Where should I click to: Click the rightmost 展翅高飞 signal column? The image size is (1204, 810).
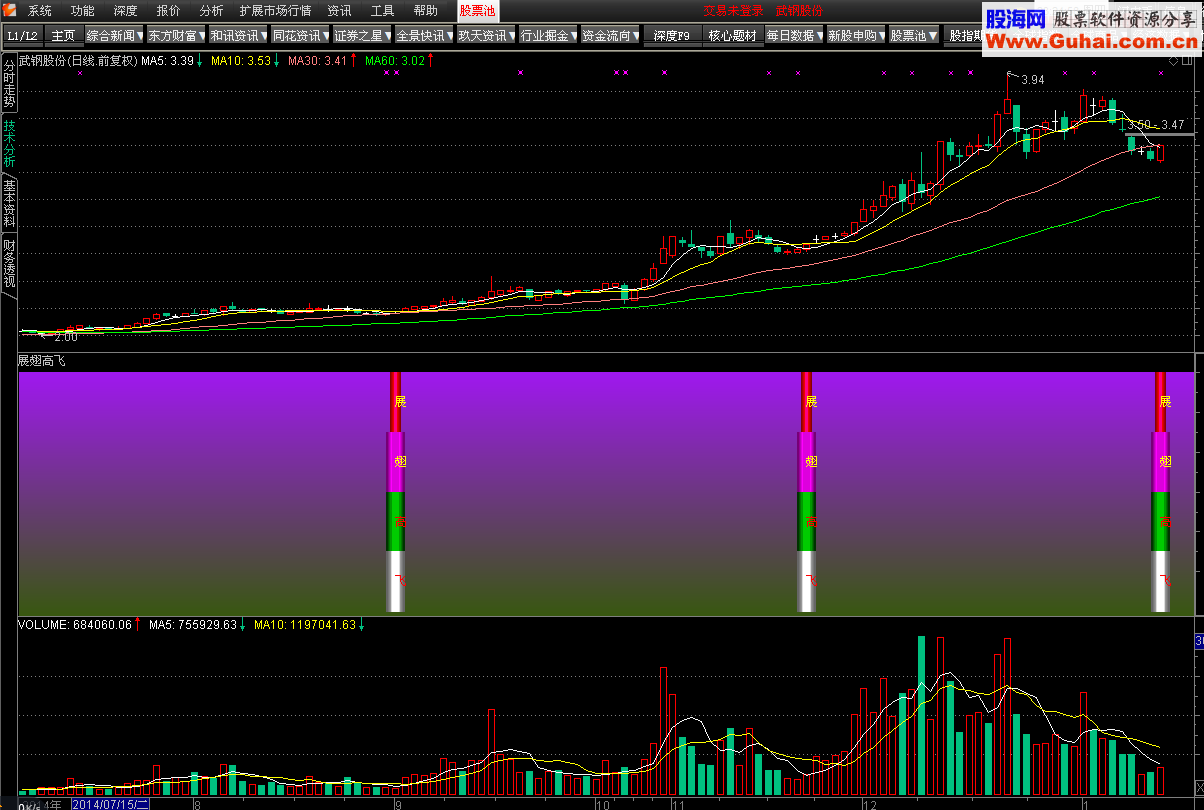[1161, 492]
